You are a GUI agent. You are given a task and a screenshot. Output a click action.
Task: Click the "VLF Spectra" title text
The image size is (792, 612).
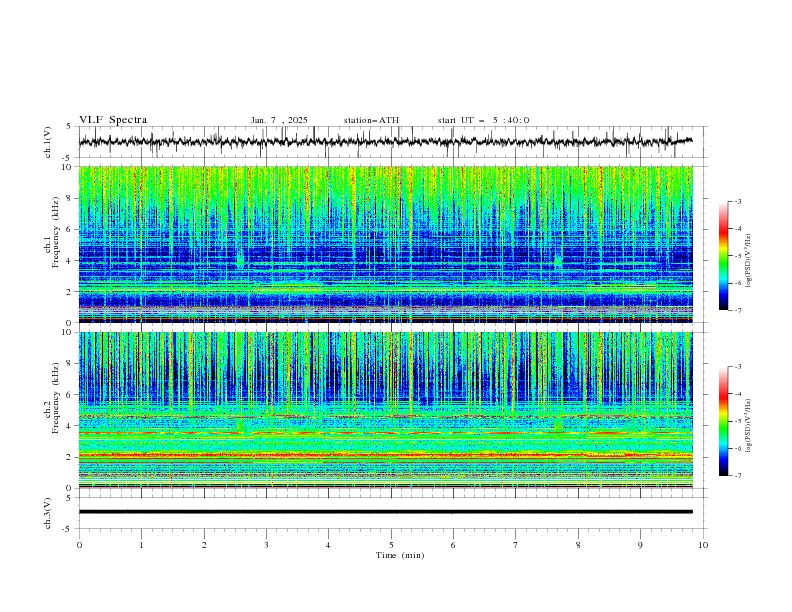tap(113, 120)
